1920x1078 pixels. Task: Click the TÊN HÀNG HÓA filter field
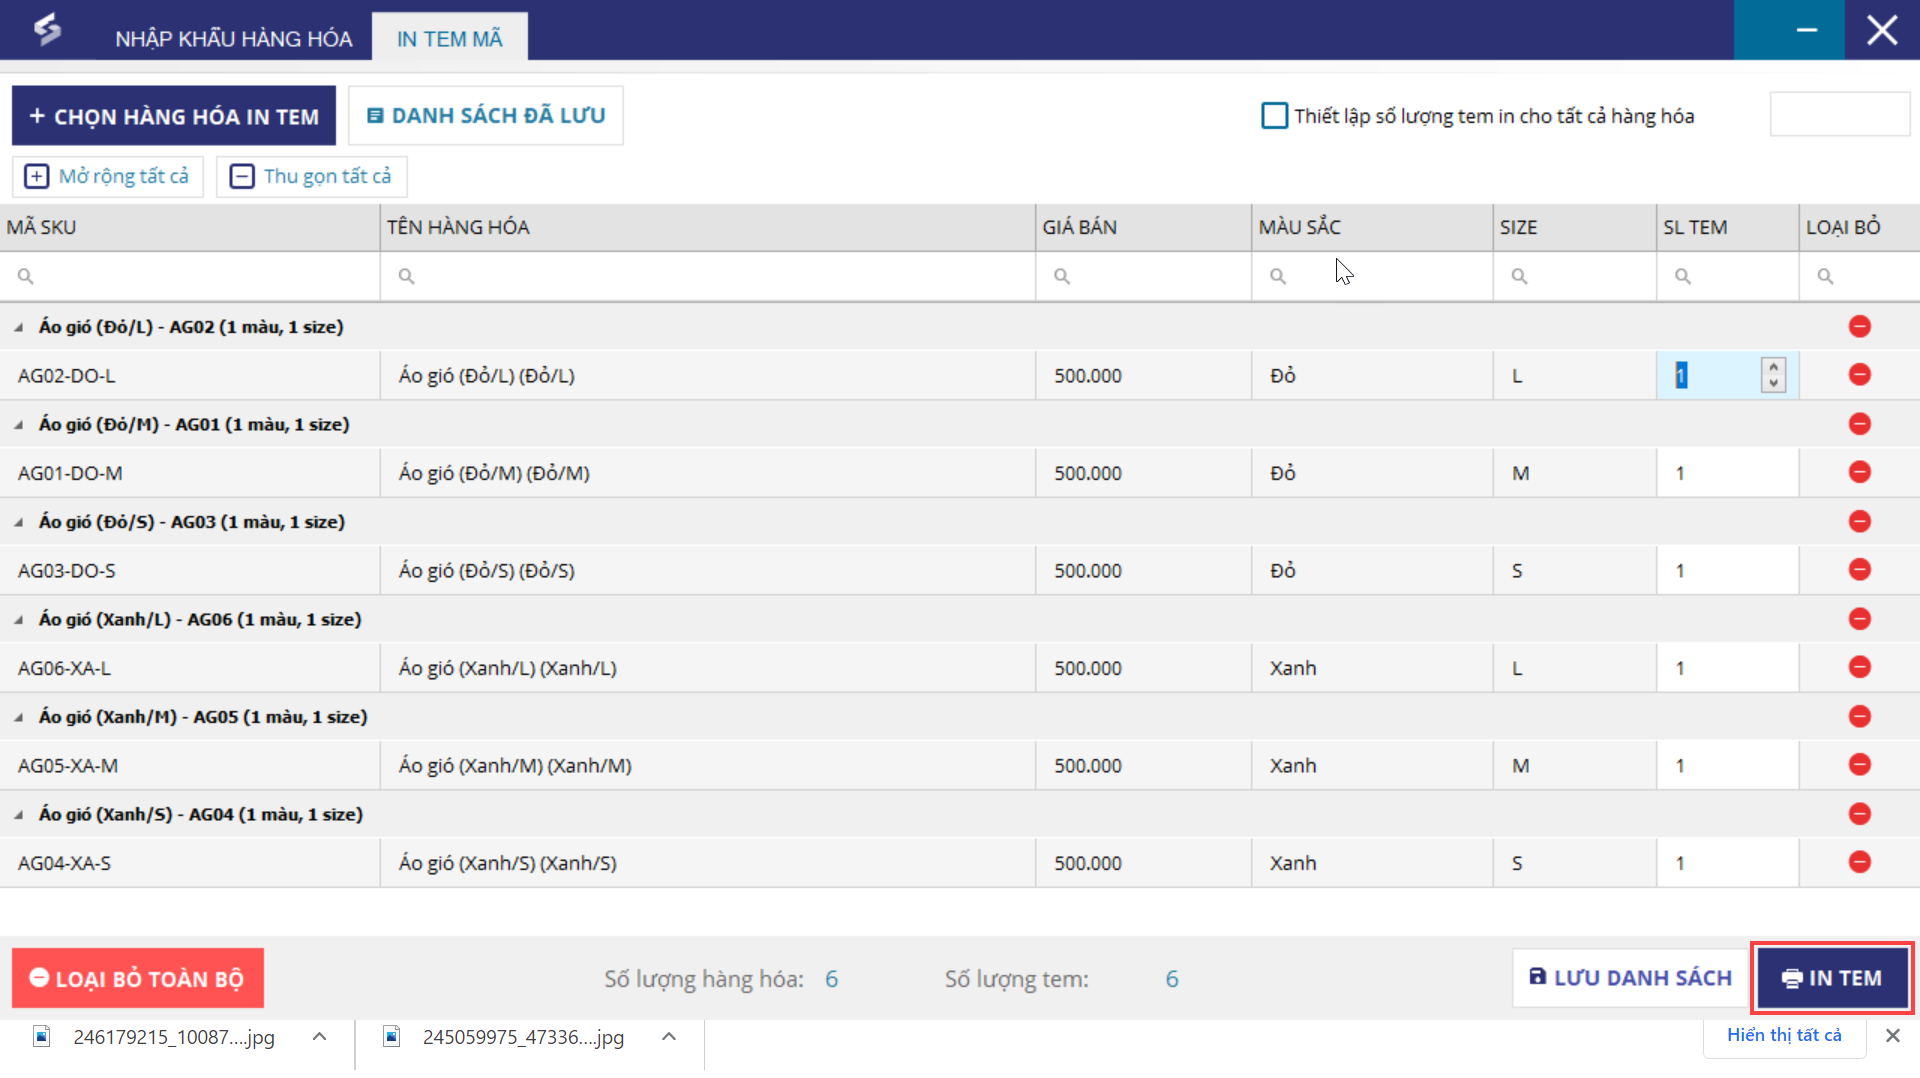coord(708,276)
